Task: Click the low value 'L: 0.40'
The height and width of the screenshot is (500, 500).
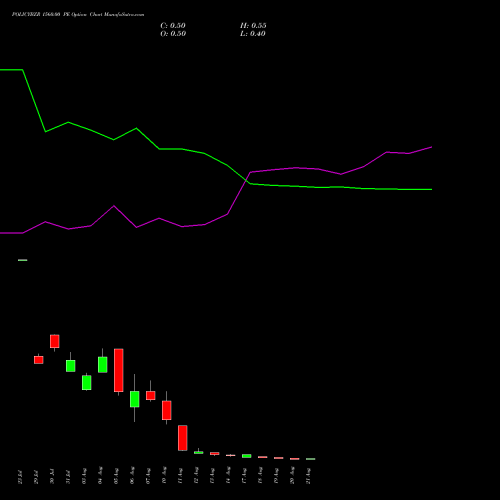Action: click(253, 34)
